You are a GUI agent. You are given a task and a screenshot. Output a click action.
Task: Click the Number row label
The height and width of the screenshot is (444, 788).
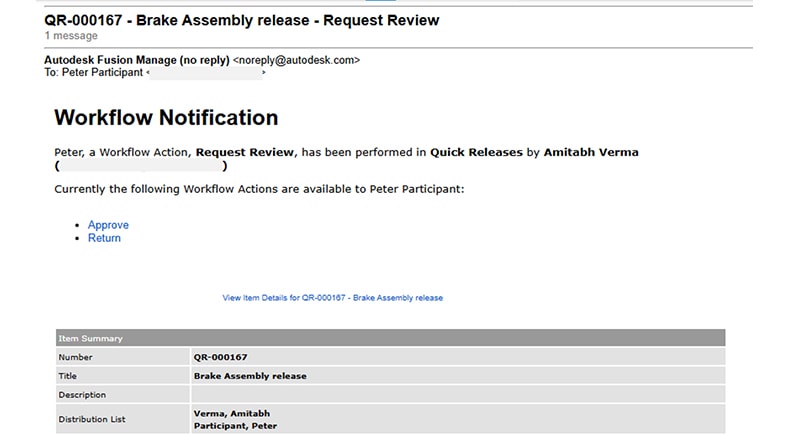[x=75, y=357]
